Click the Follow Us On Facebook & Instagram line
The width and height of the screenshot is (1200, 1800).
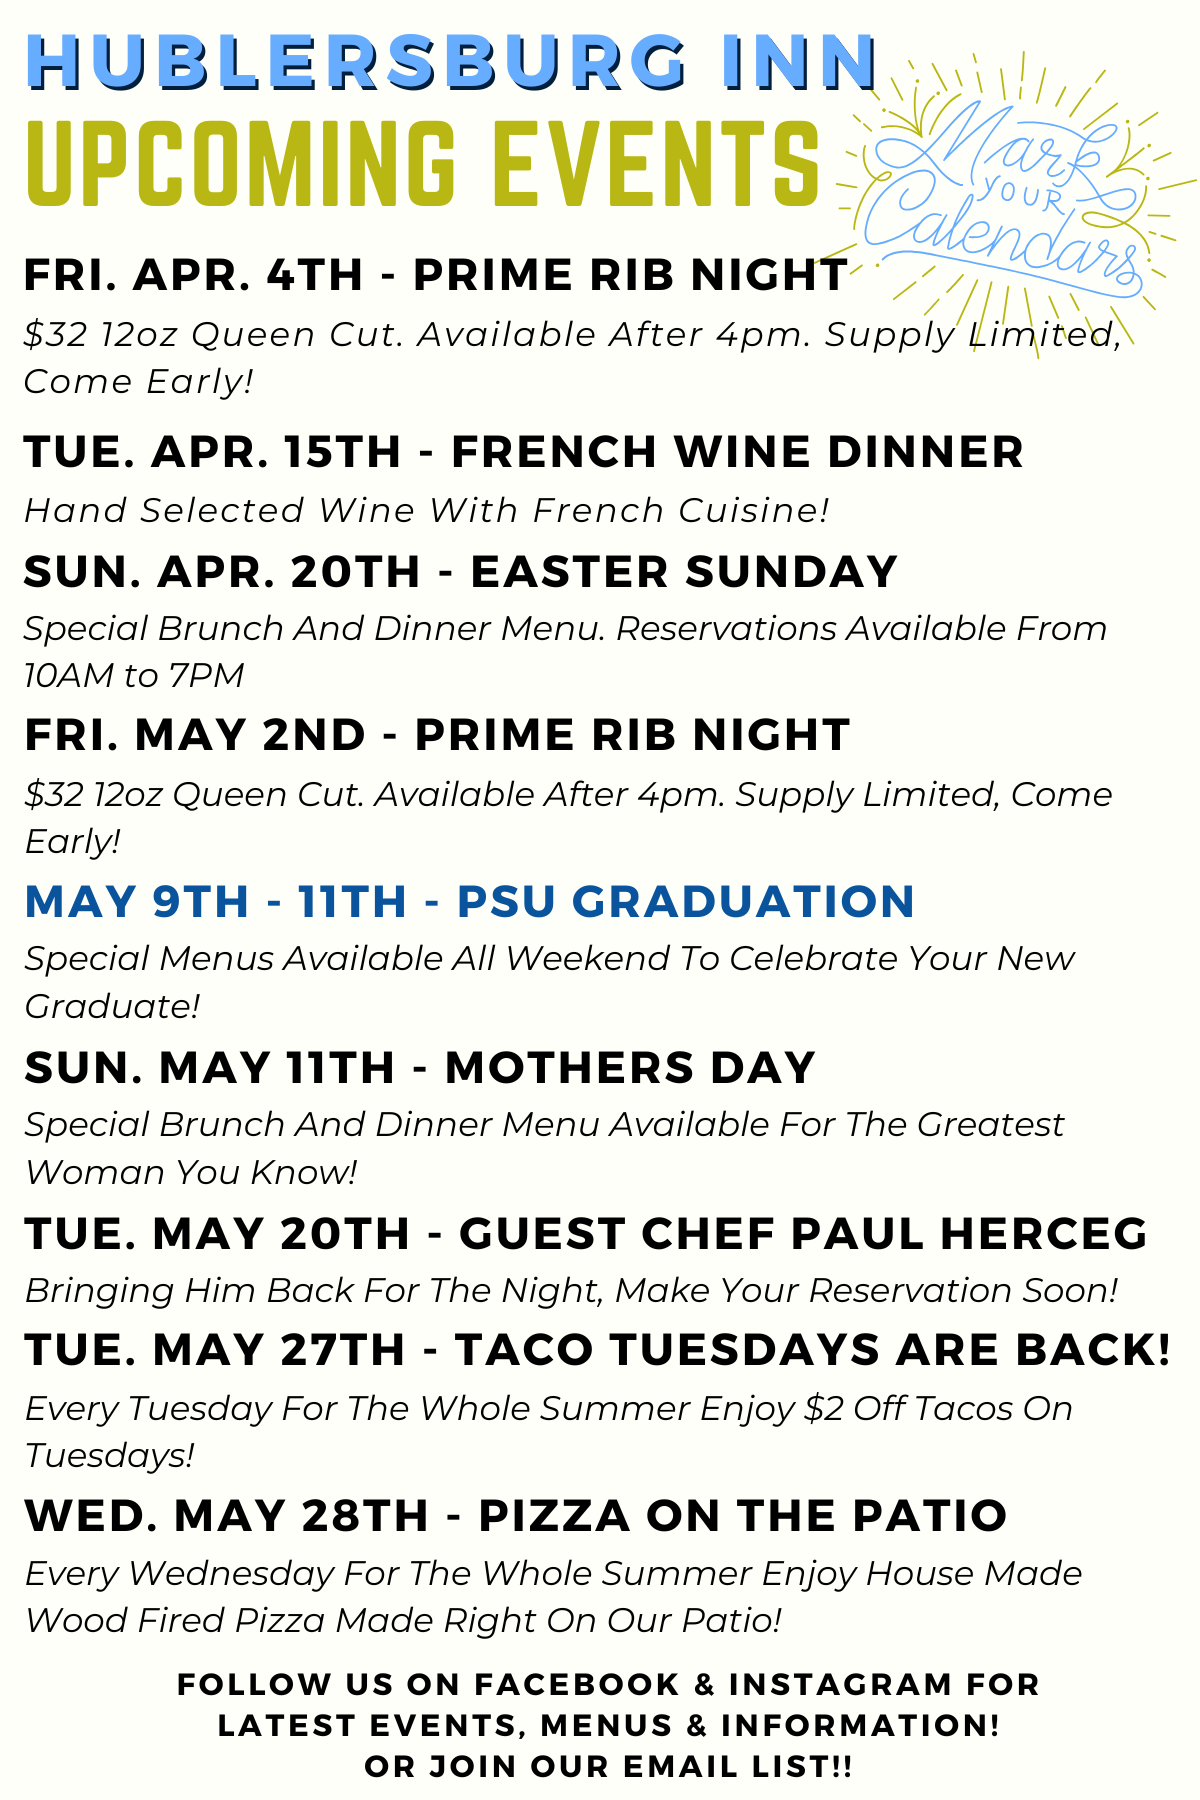(x=608, y=1684)
